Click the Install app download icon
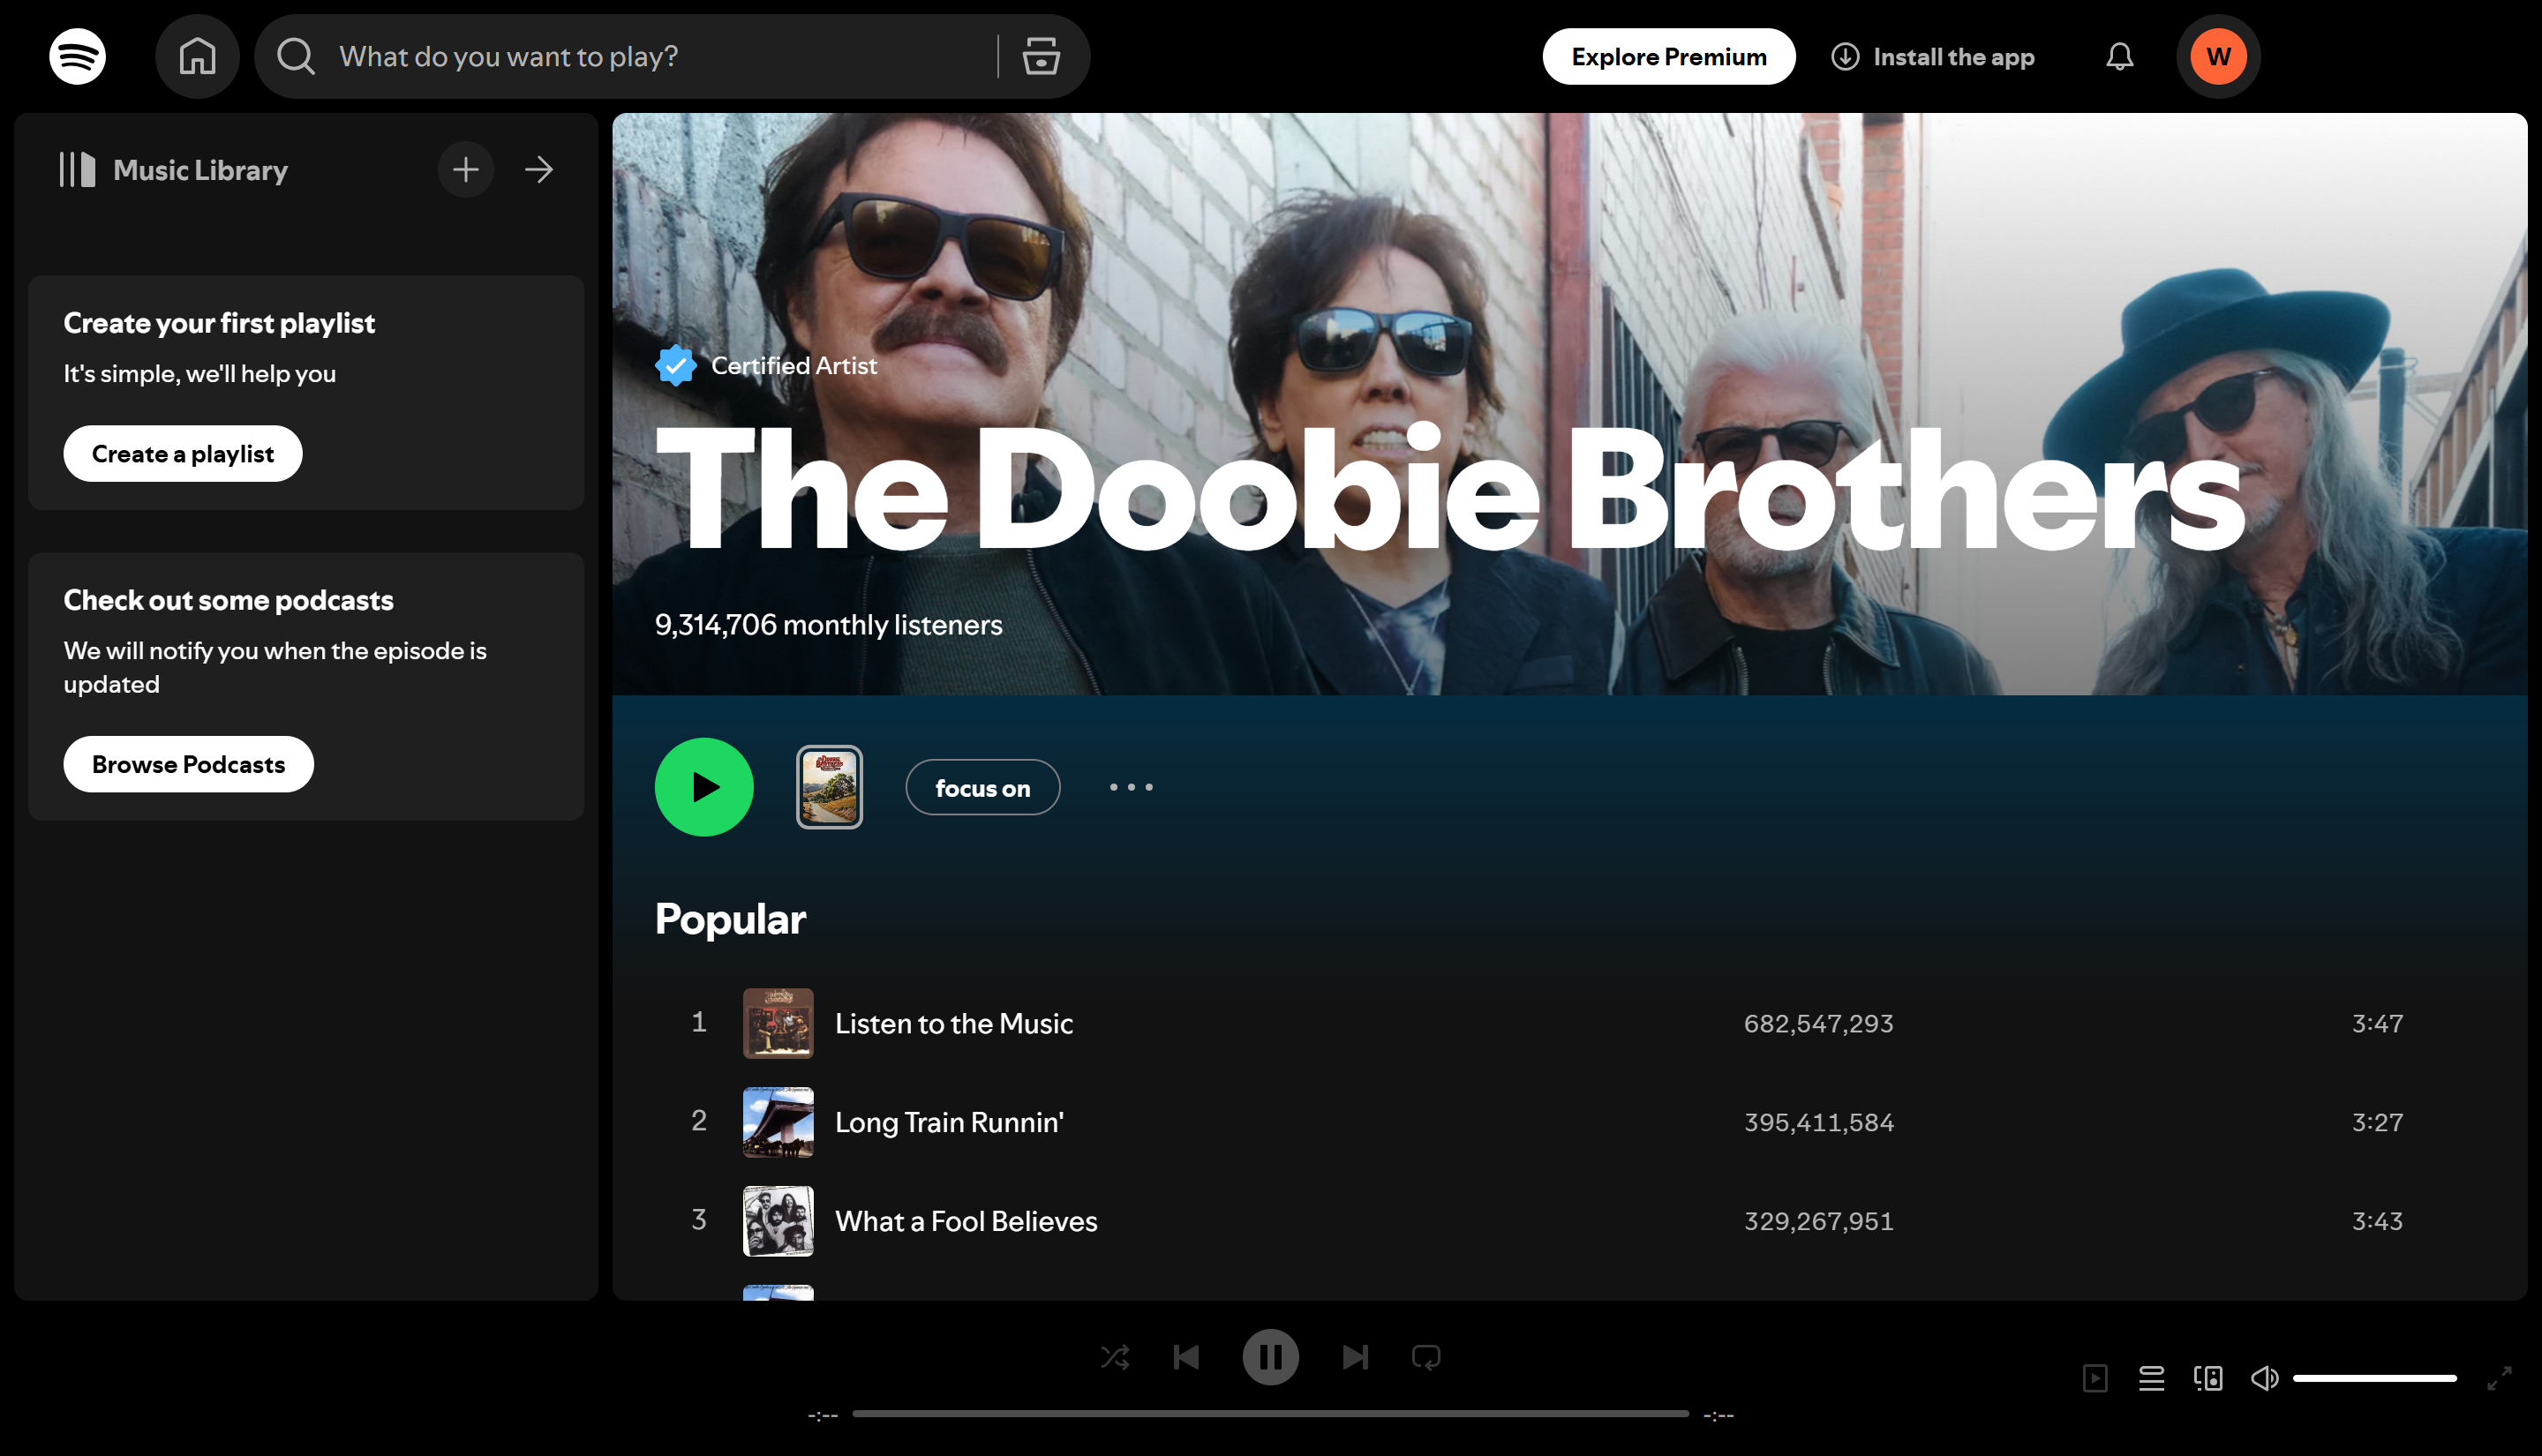The height and width of the screenshot is (1456, 2542). point(1845,57)
